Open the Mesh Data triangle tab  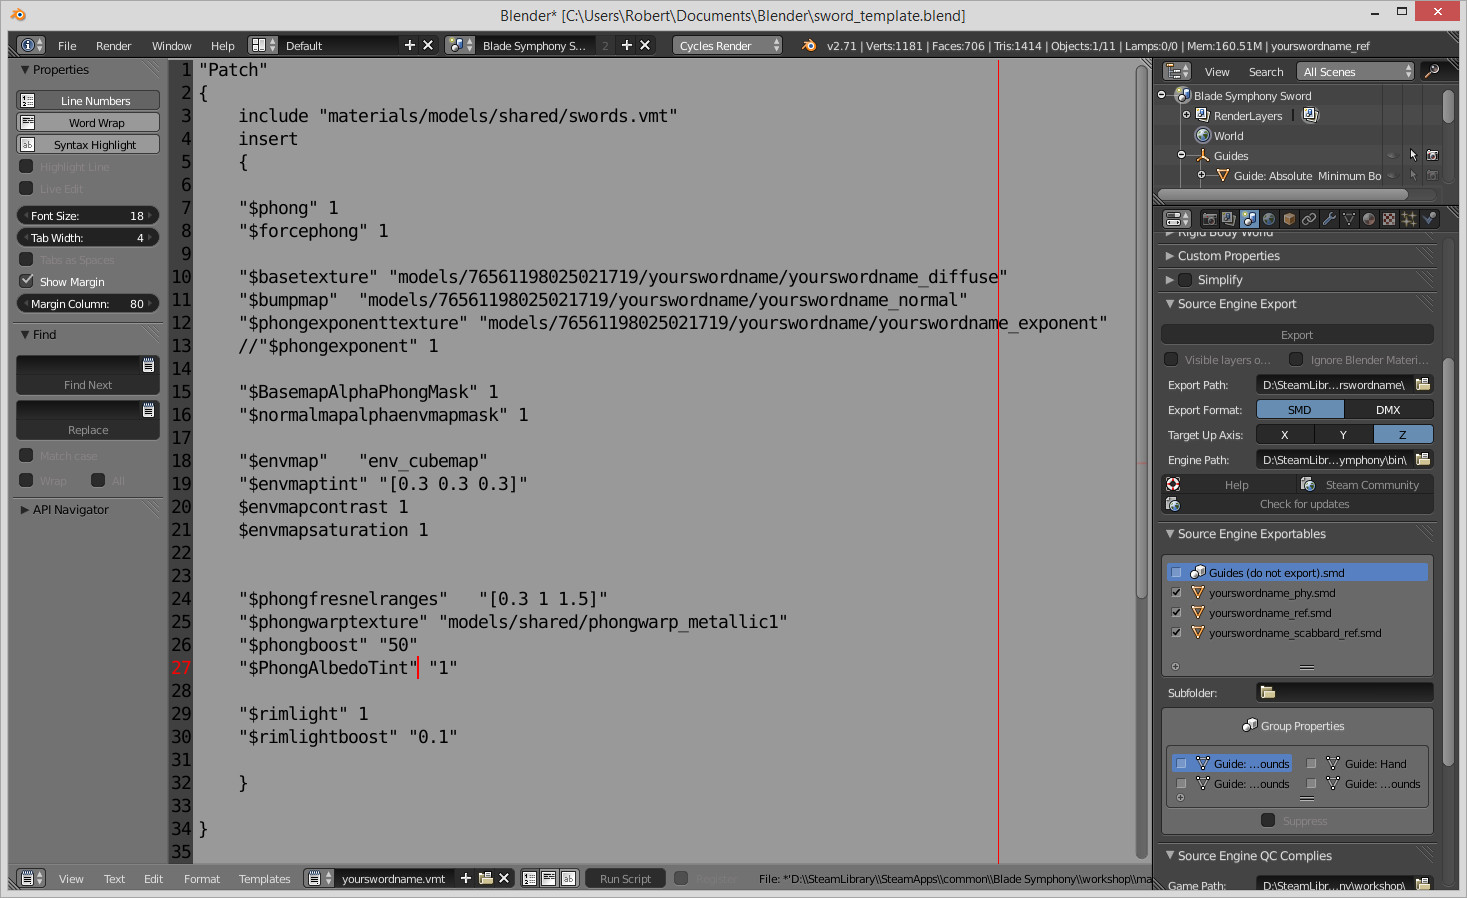click(1349, 219)
